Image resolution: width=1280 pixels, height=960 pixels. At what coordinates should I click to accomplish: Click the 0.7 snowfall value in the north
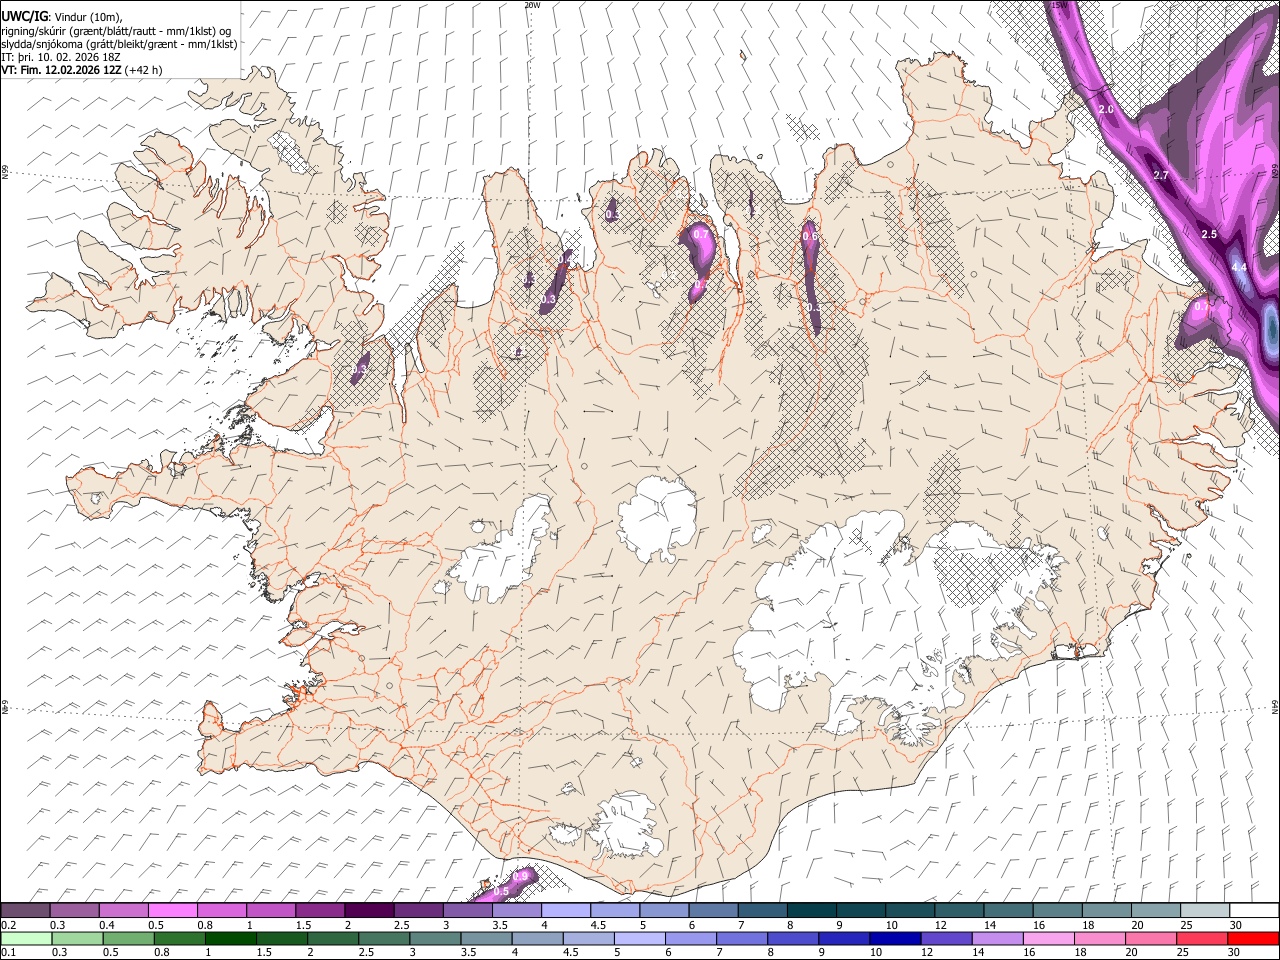[x=701, y=234]
